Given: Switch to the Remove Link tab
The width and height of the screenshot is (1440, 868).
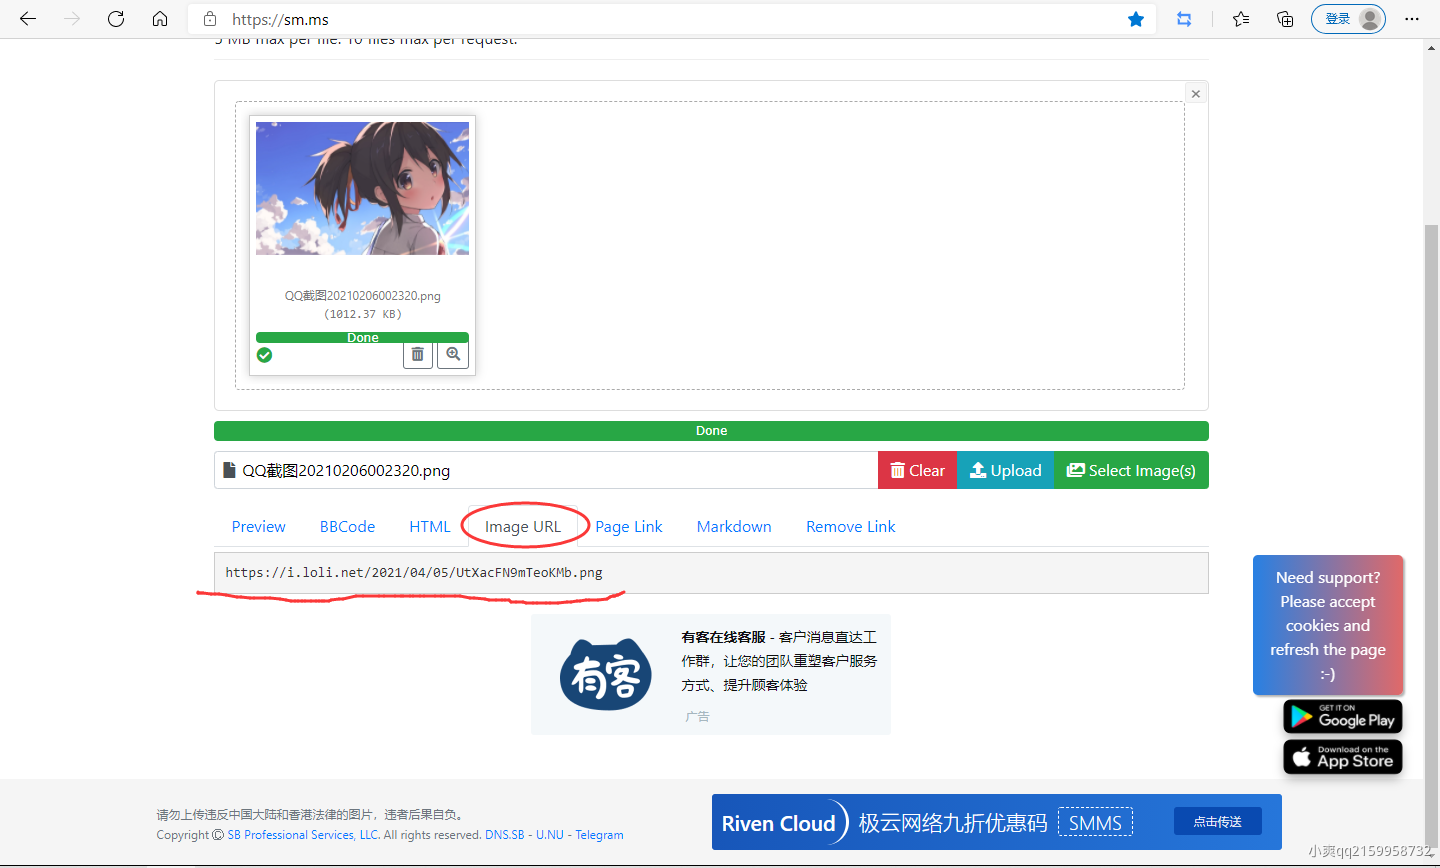Looking at the screenshot, I should pos(851,527).
